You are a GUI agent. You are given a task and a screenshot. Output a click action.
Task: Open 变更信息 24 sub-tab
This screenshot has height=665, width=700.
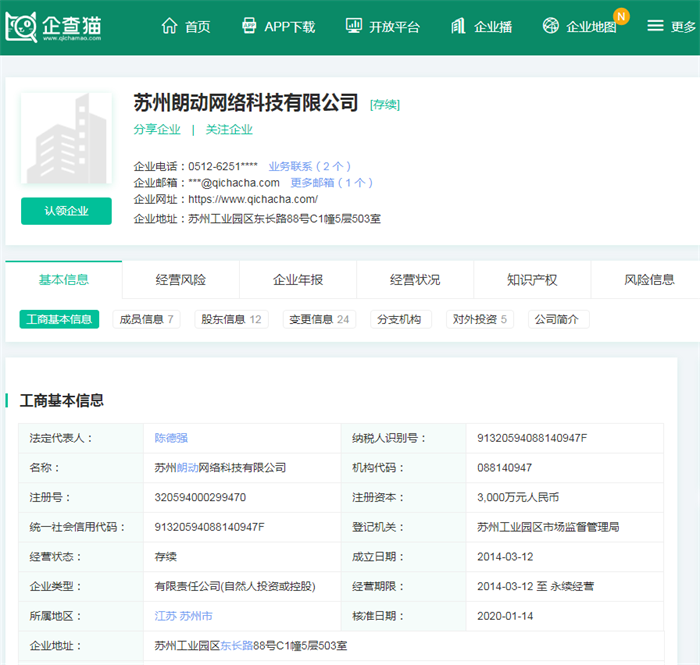click(319, 319)
